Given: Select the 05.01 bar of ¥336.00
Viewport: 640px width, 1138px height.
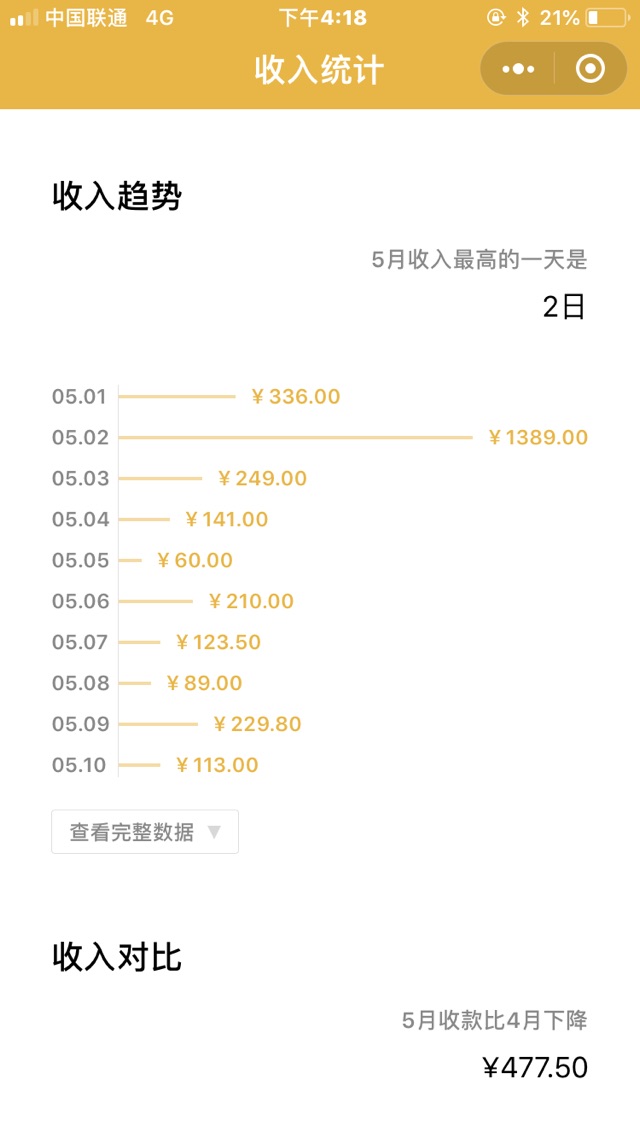Looking at the screenshot, I should click(x=177, y=397).
